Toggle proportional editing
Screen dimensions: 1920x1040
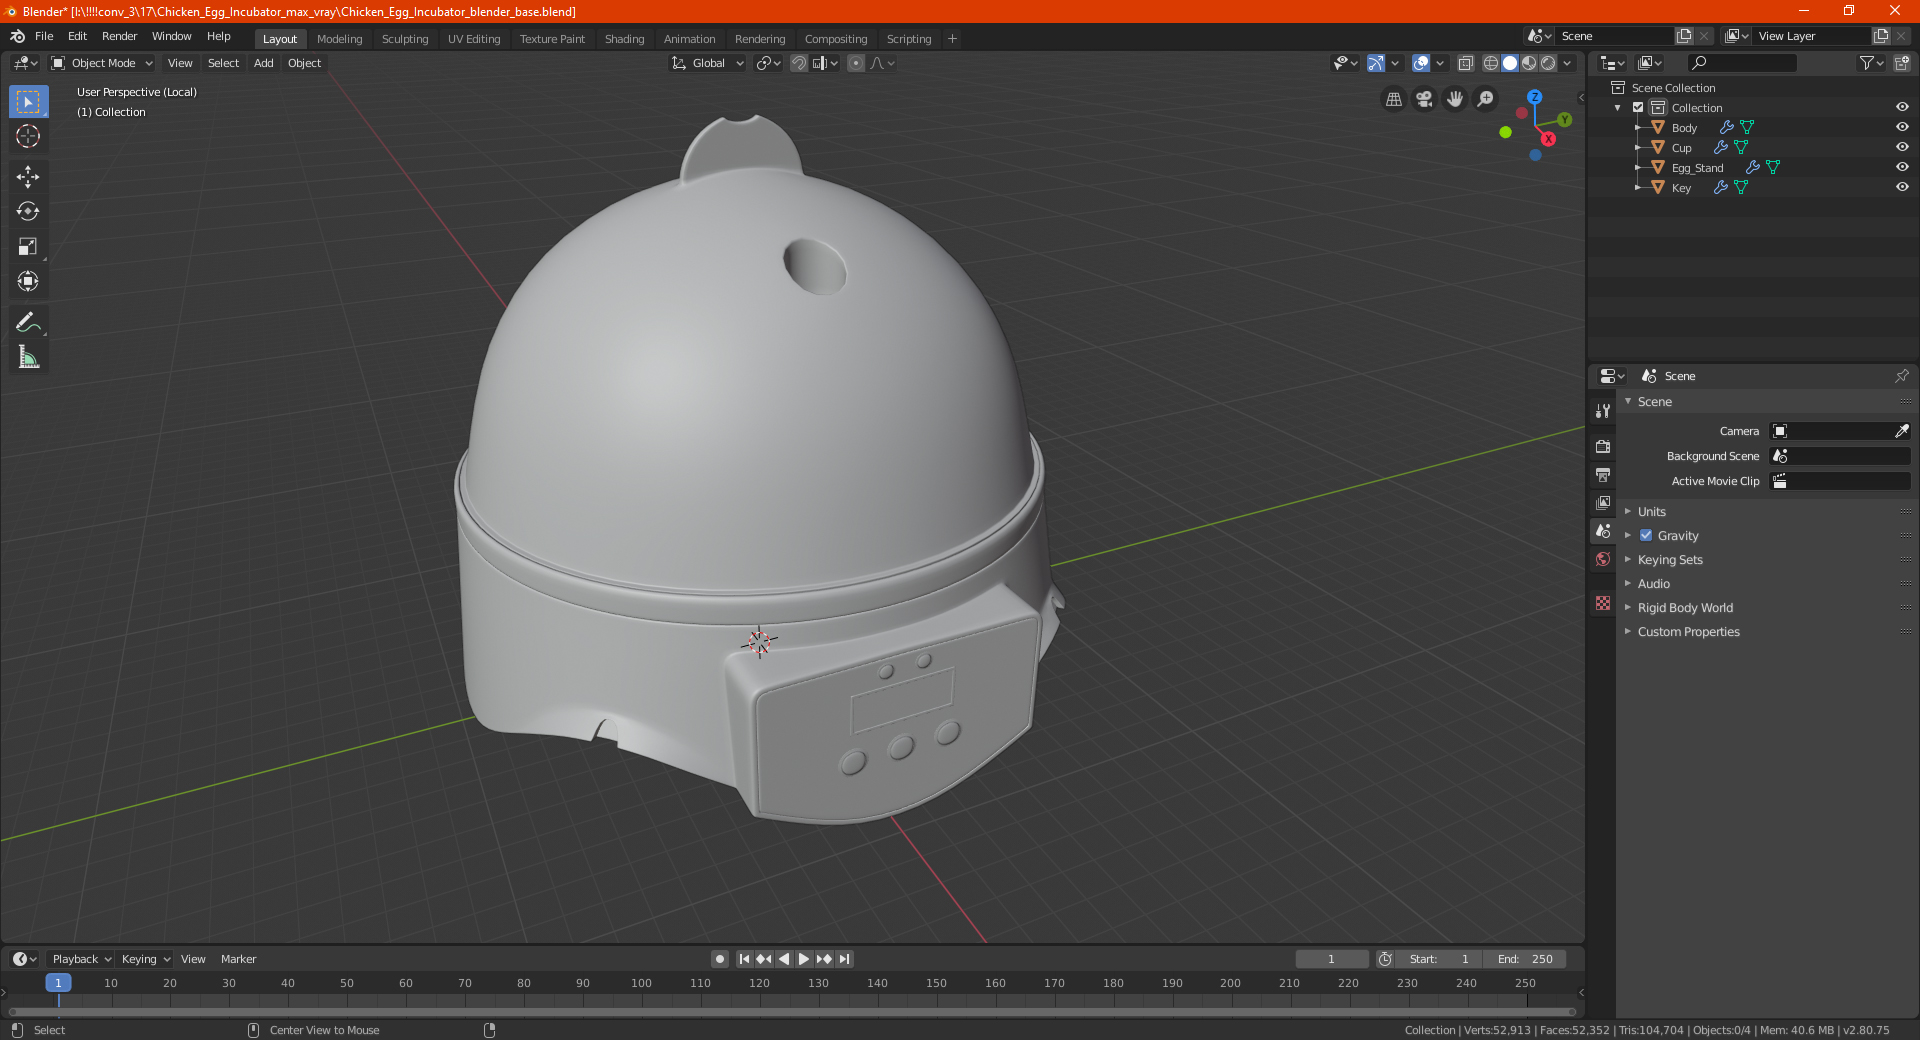(x=856, y=63)
